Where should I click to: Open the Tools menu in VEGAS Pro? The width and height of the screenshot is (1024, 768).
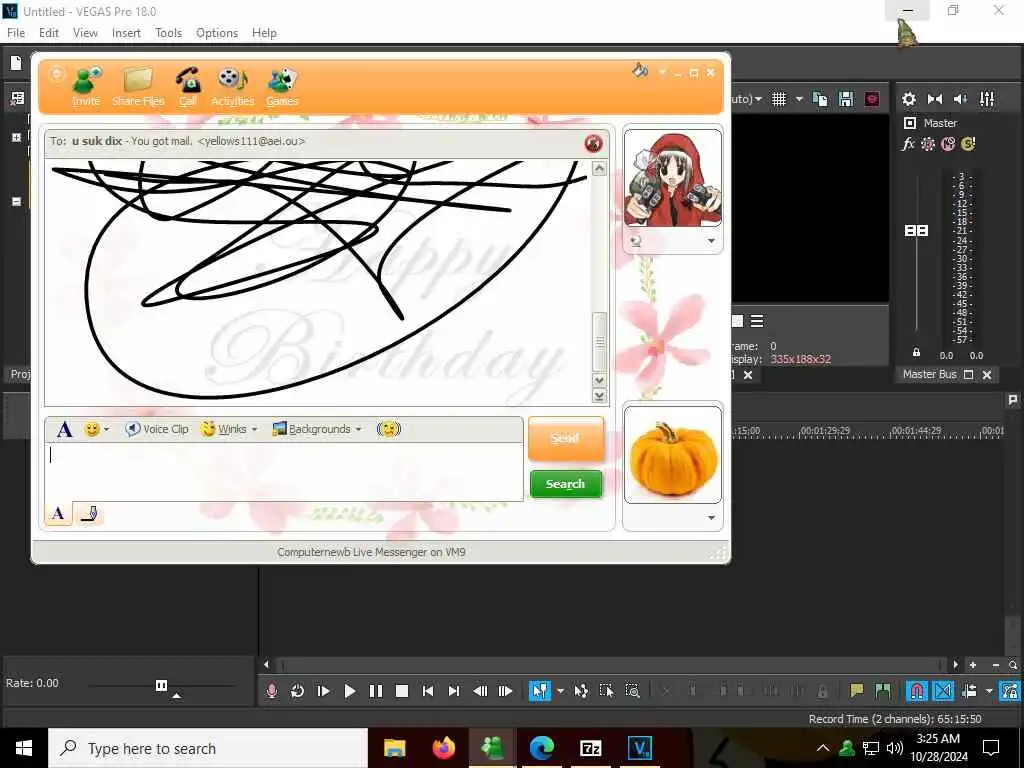[168, 33]
